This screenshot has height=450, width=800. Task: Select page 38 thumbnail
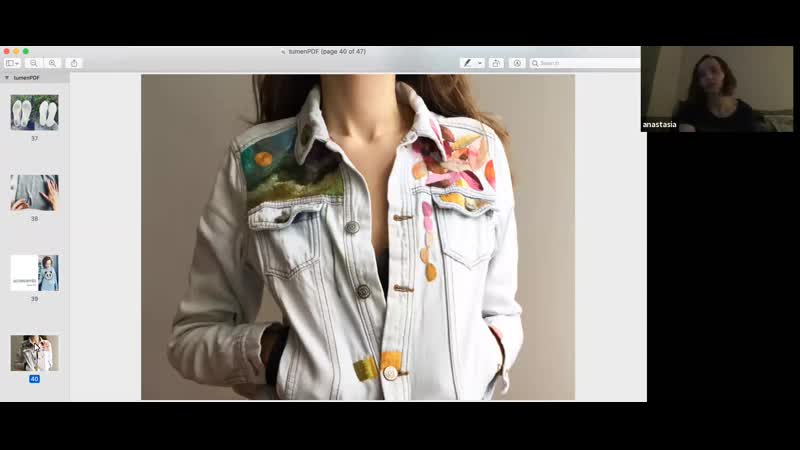pyautogui.click(x=34, y=192)
